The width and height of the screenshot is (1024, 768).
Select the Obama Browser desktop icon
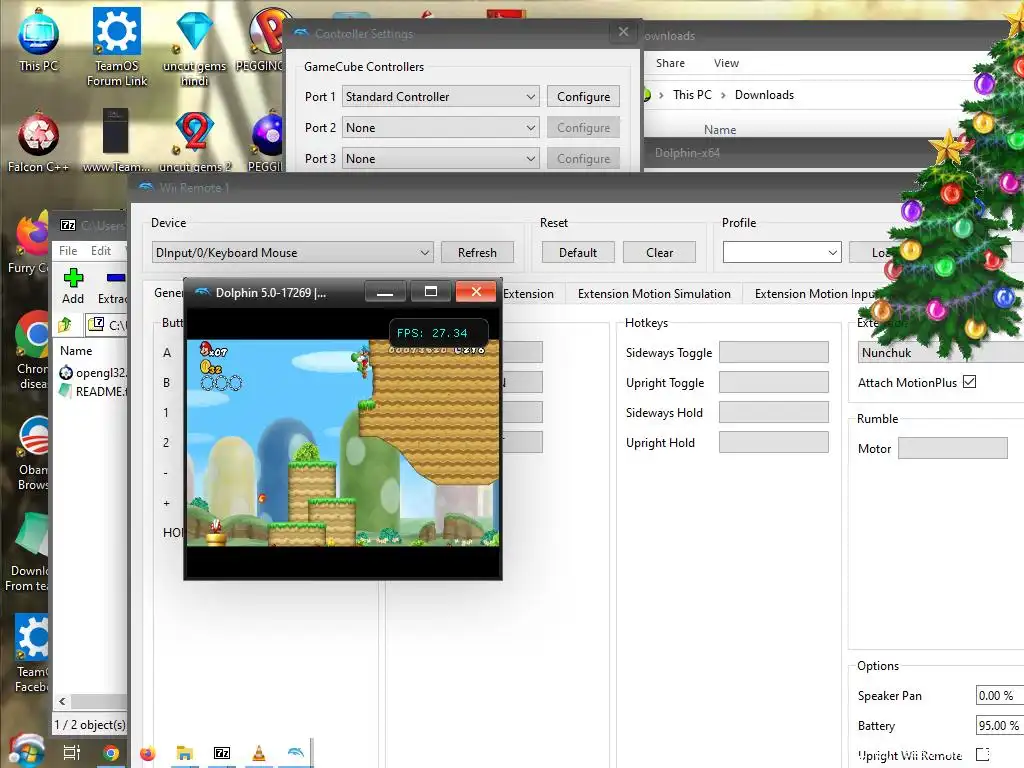coord(33,453)
